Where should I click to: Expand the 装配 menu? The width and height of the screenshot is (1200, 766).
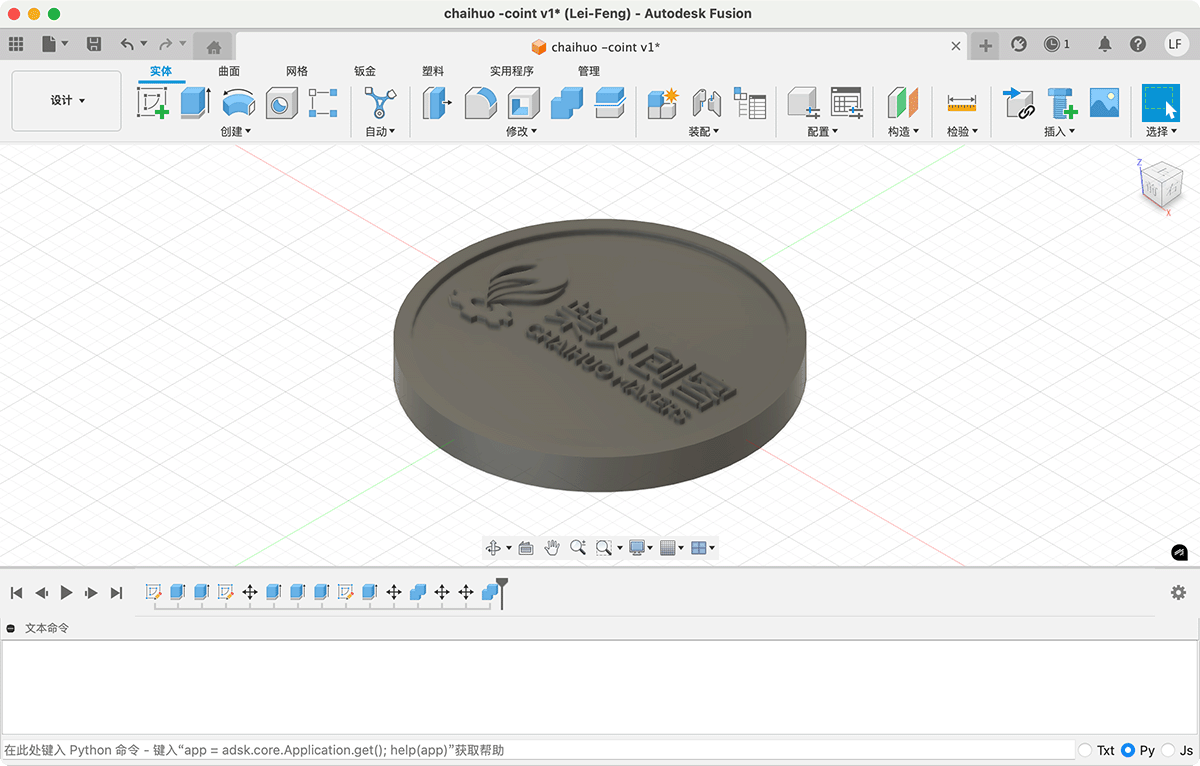click(x=704, y=131)
